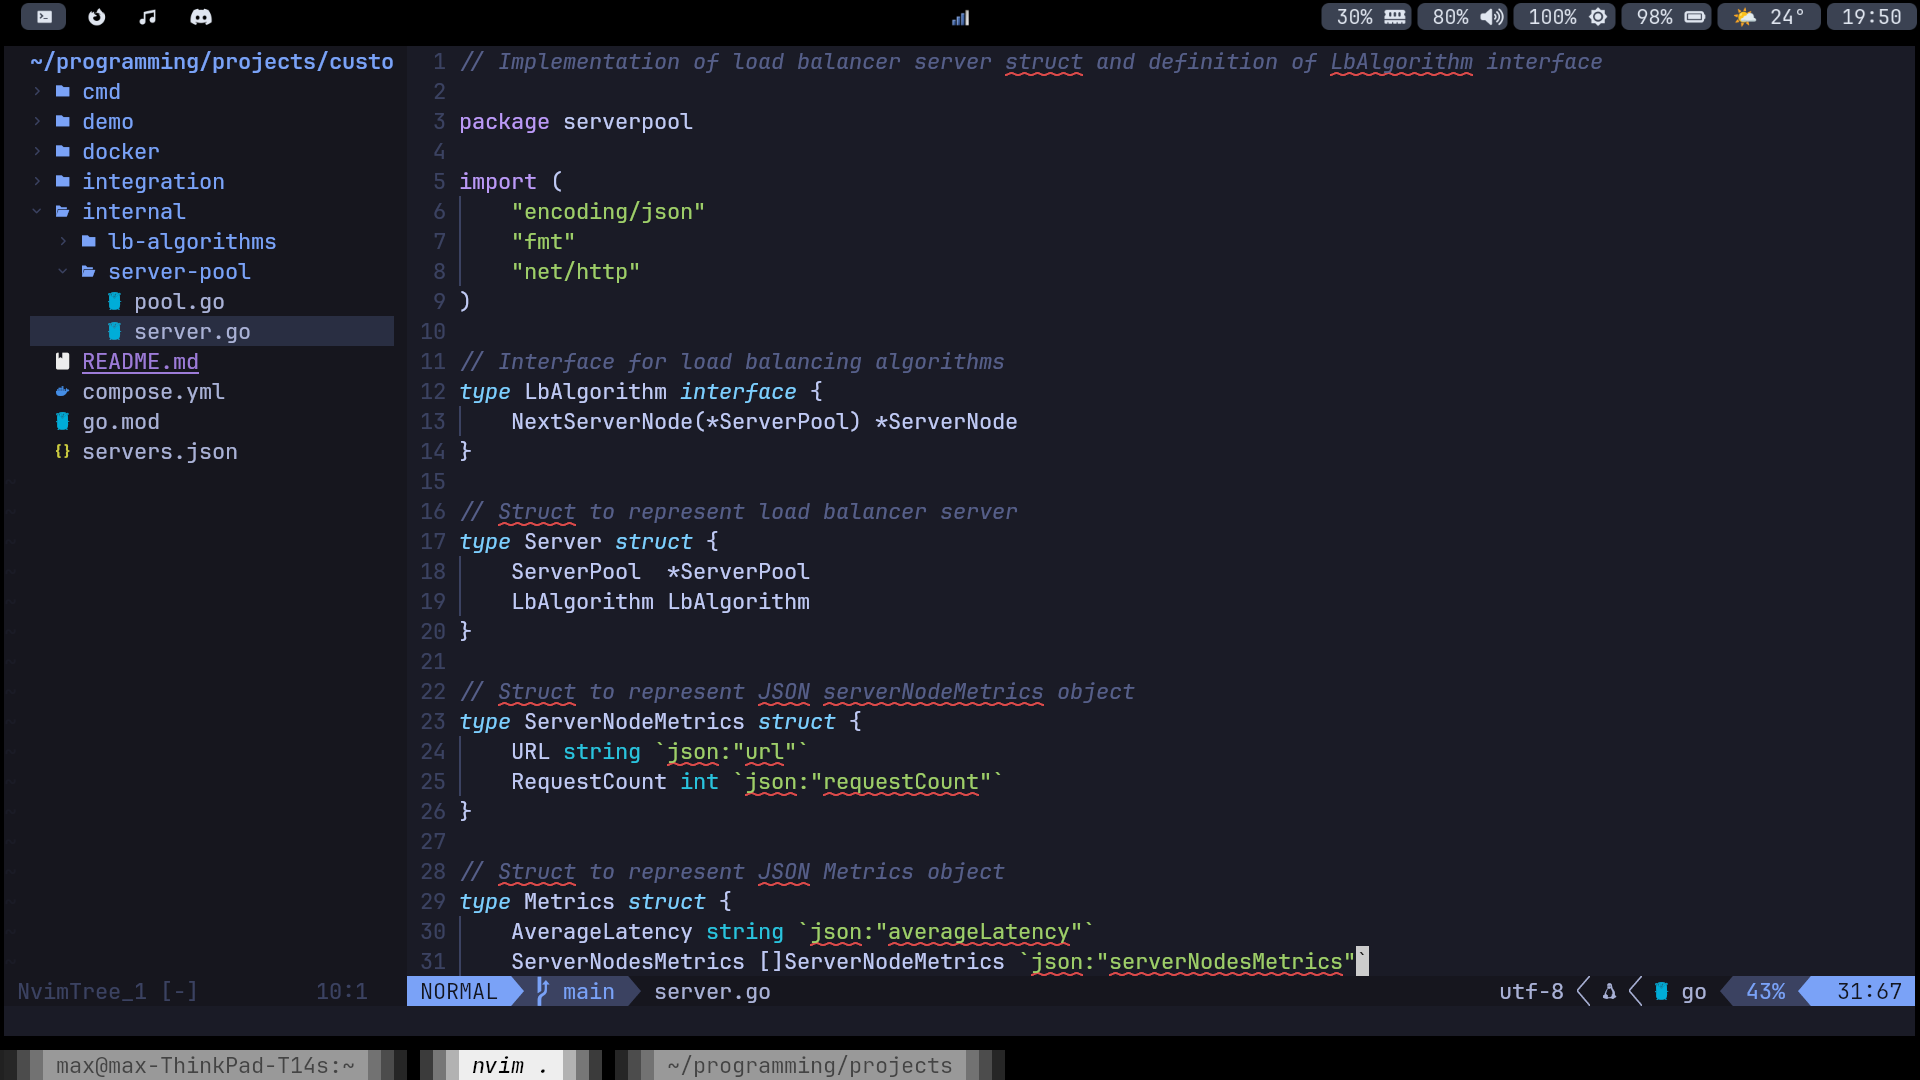Click the Docker icon beside compose.yml
The width and height of the screenshot is (1920, 1080).
62,392
